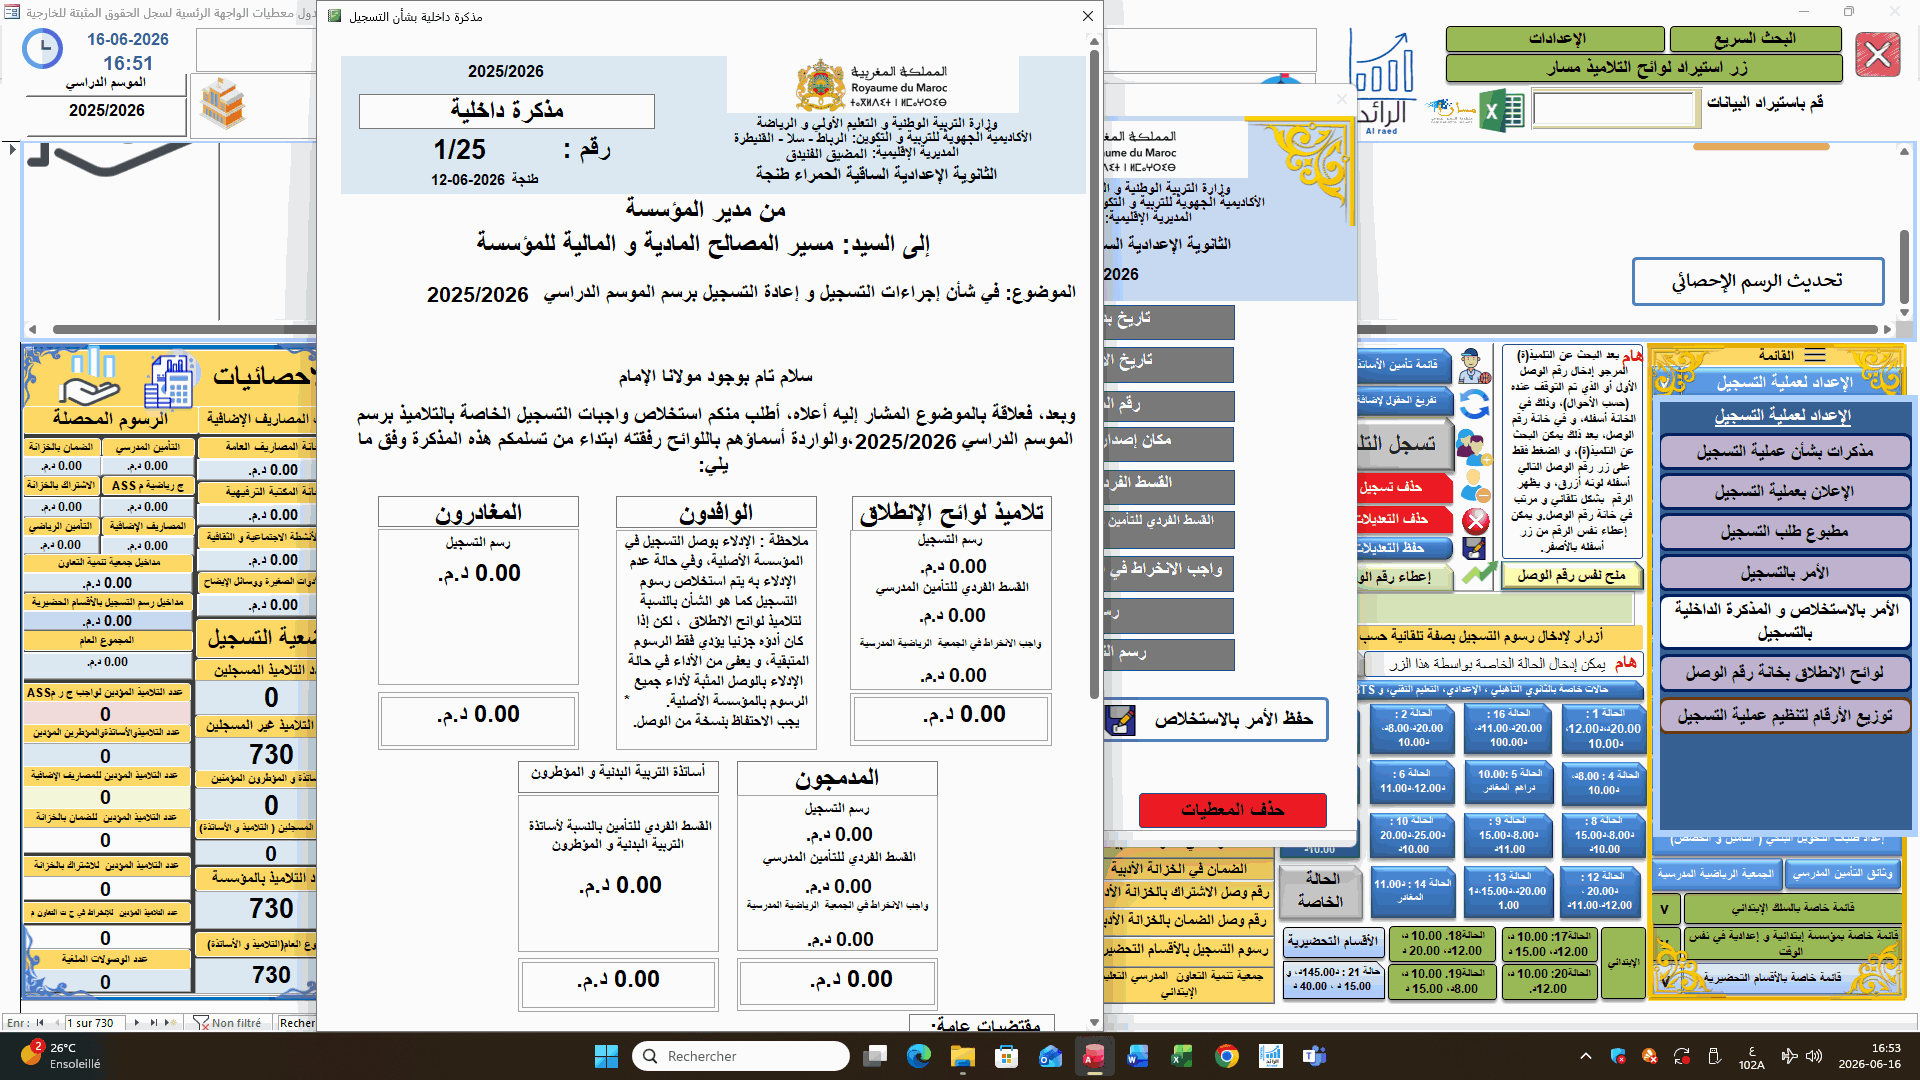Click the orange building icon
Image resolution: width=1920 pixels, height=1080 pixels.
222,104
